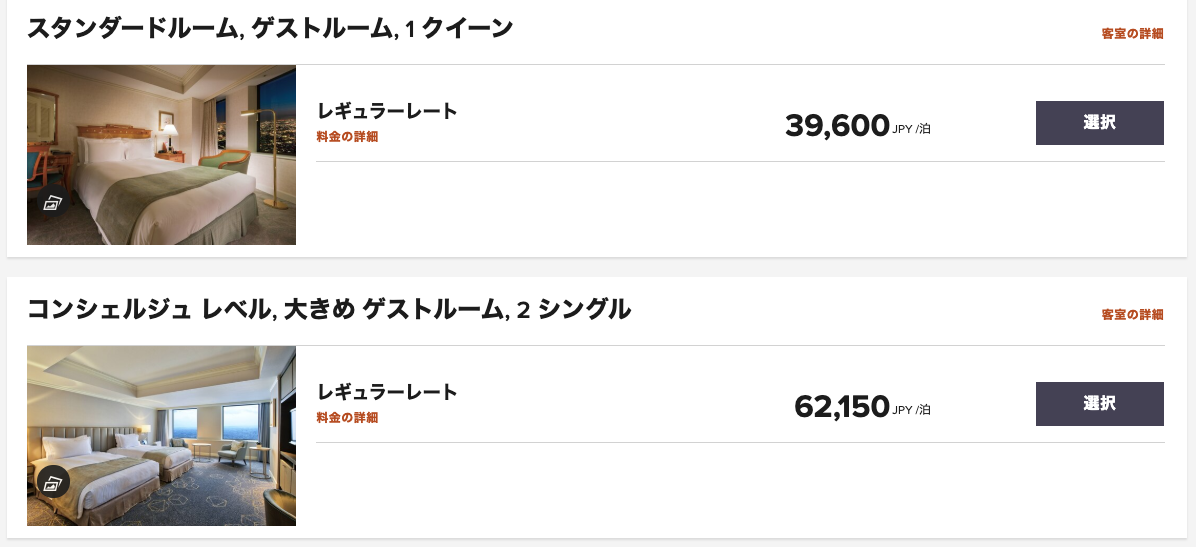Screen dimensions: 1196x547
Task: View 料金の詳細 for the 39,600 JPY rate
Action: [347, 136]
